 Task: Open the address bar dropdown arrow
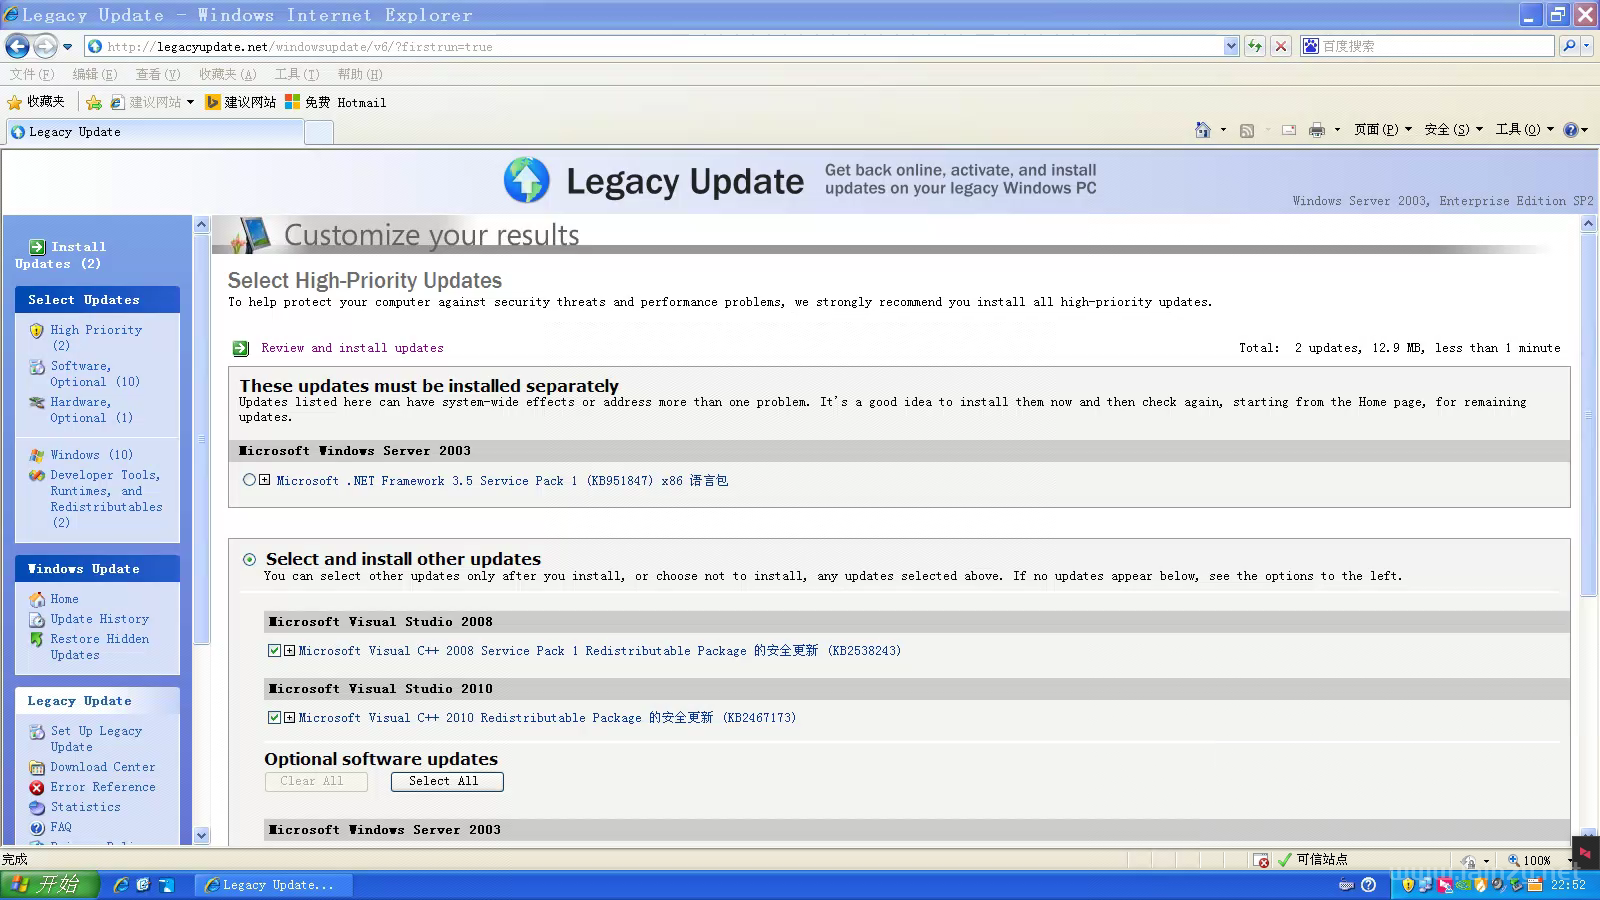[x=1230, y=46]
